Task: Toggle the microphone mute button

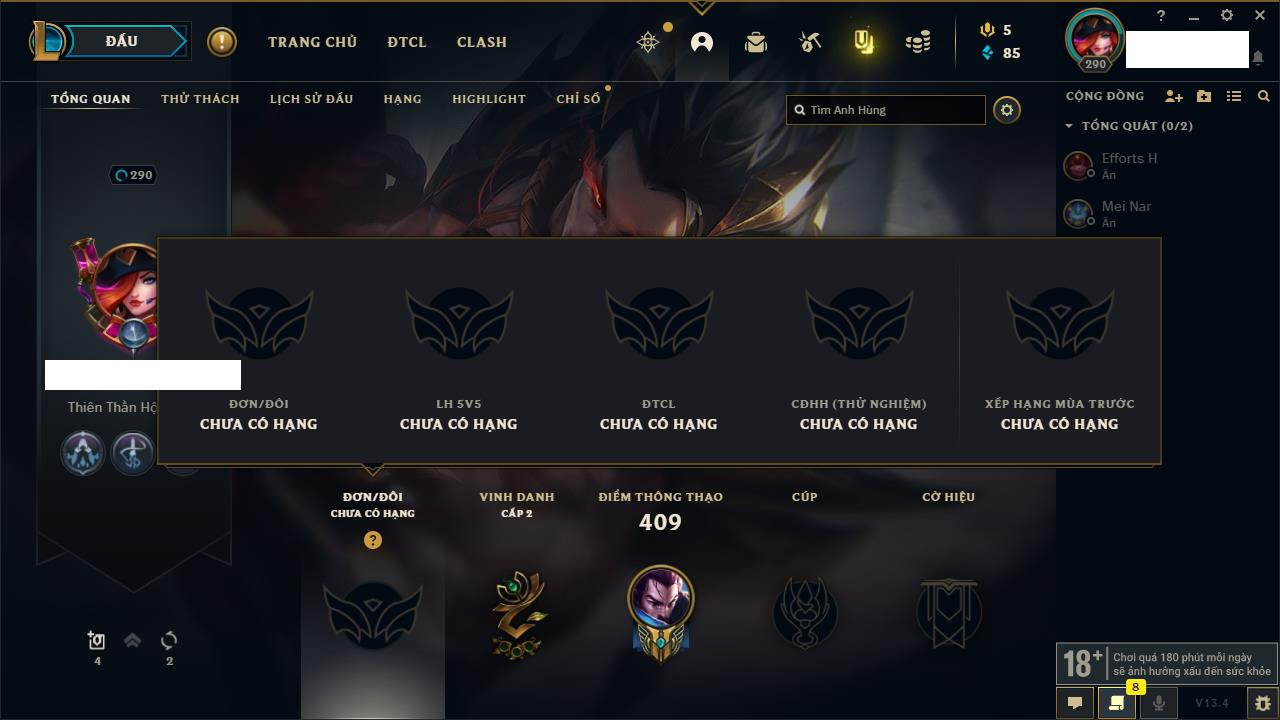Action: (x=1158, y=703)
